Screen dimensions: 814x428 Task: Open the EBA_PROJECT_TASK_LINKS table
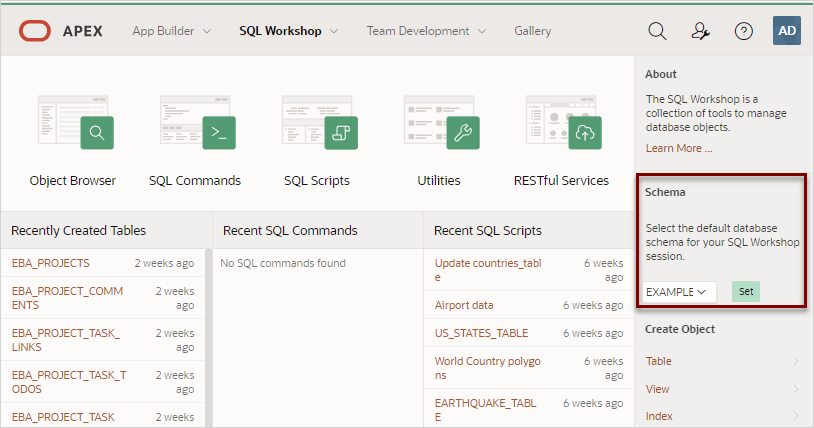tap(66, 340)
